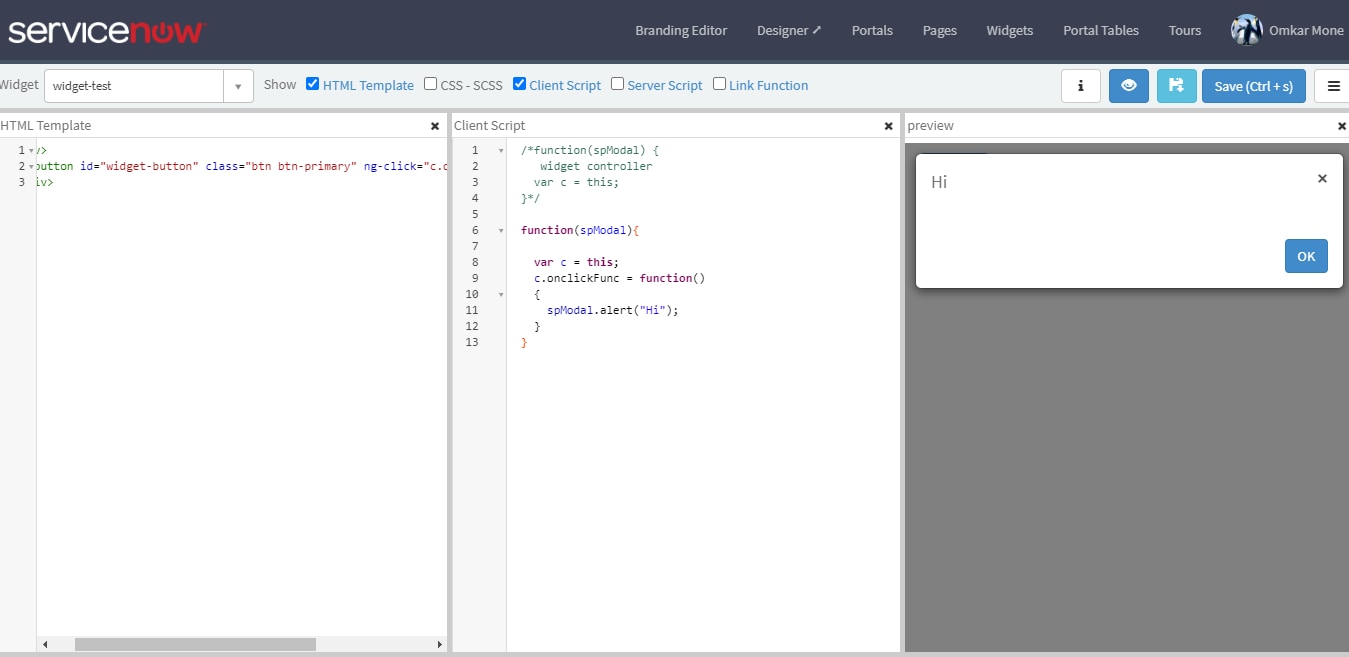The width and height of the screenshot is (1349, 657).
Task: Click the info icon button
Action: 1080,86
